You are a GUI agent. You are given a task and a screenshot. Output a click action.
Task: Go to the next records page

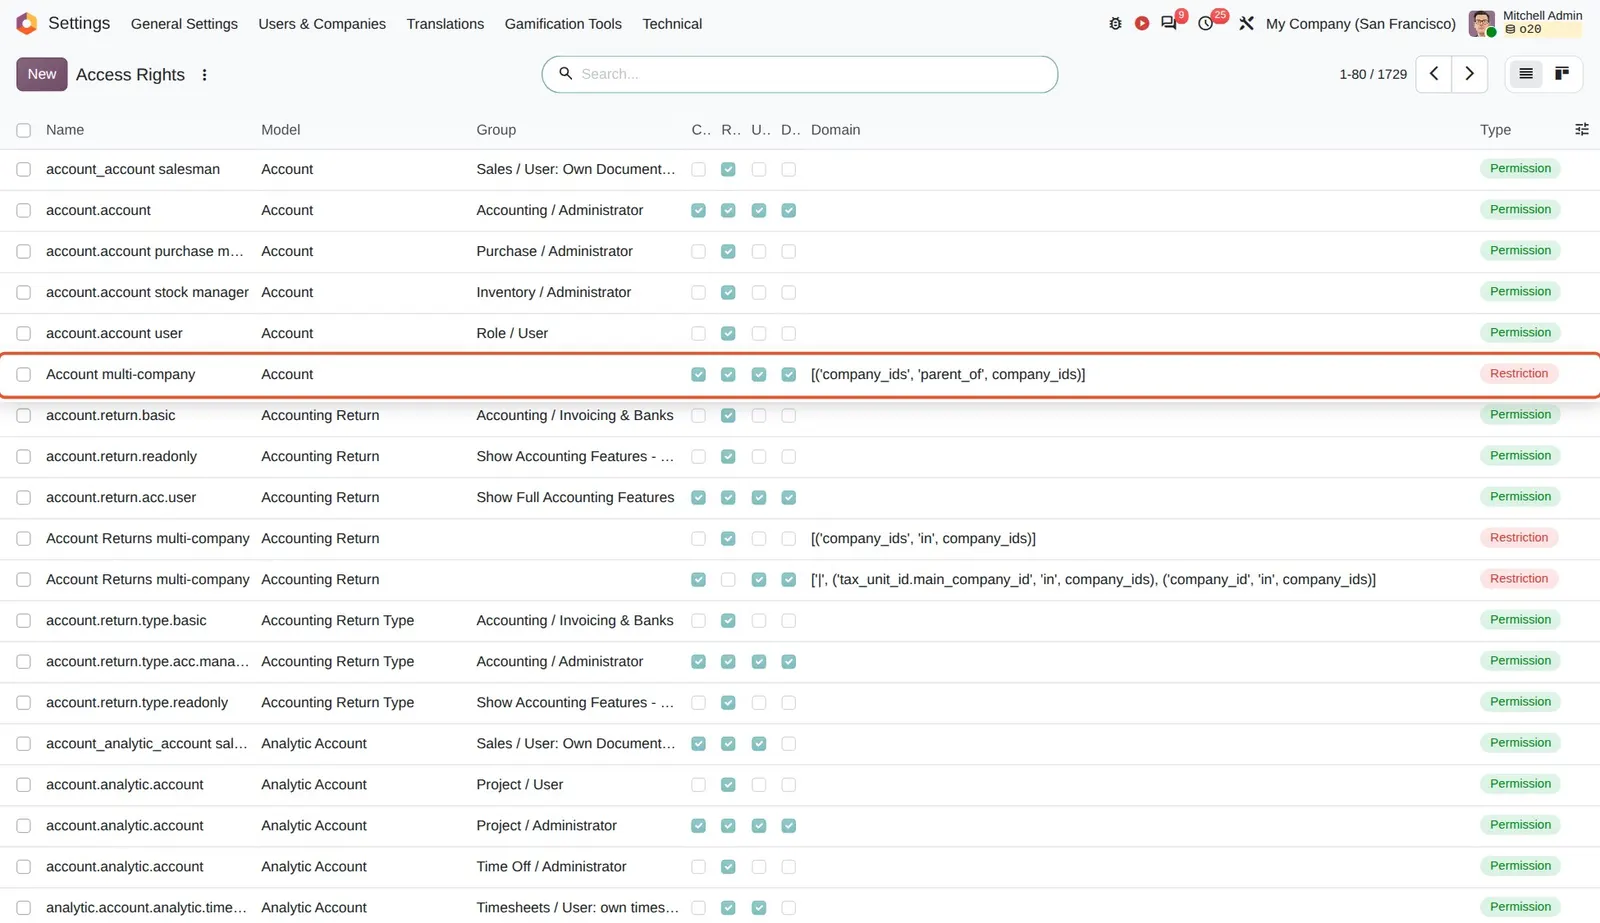point(1469,74)
